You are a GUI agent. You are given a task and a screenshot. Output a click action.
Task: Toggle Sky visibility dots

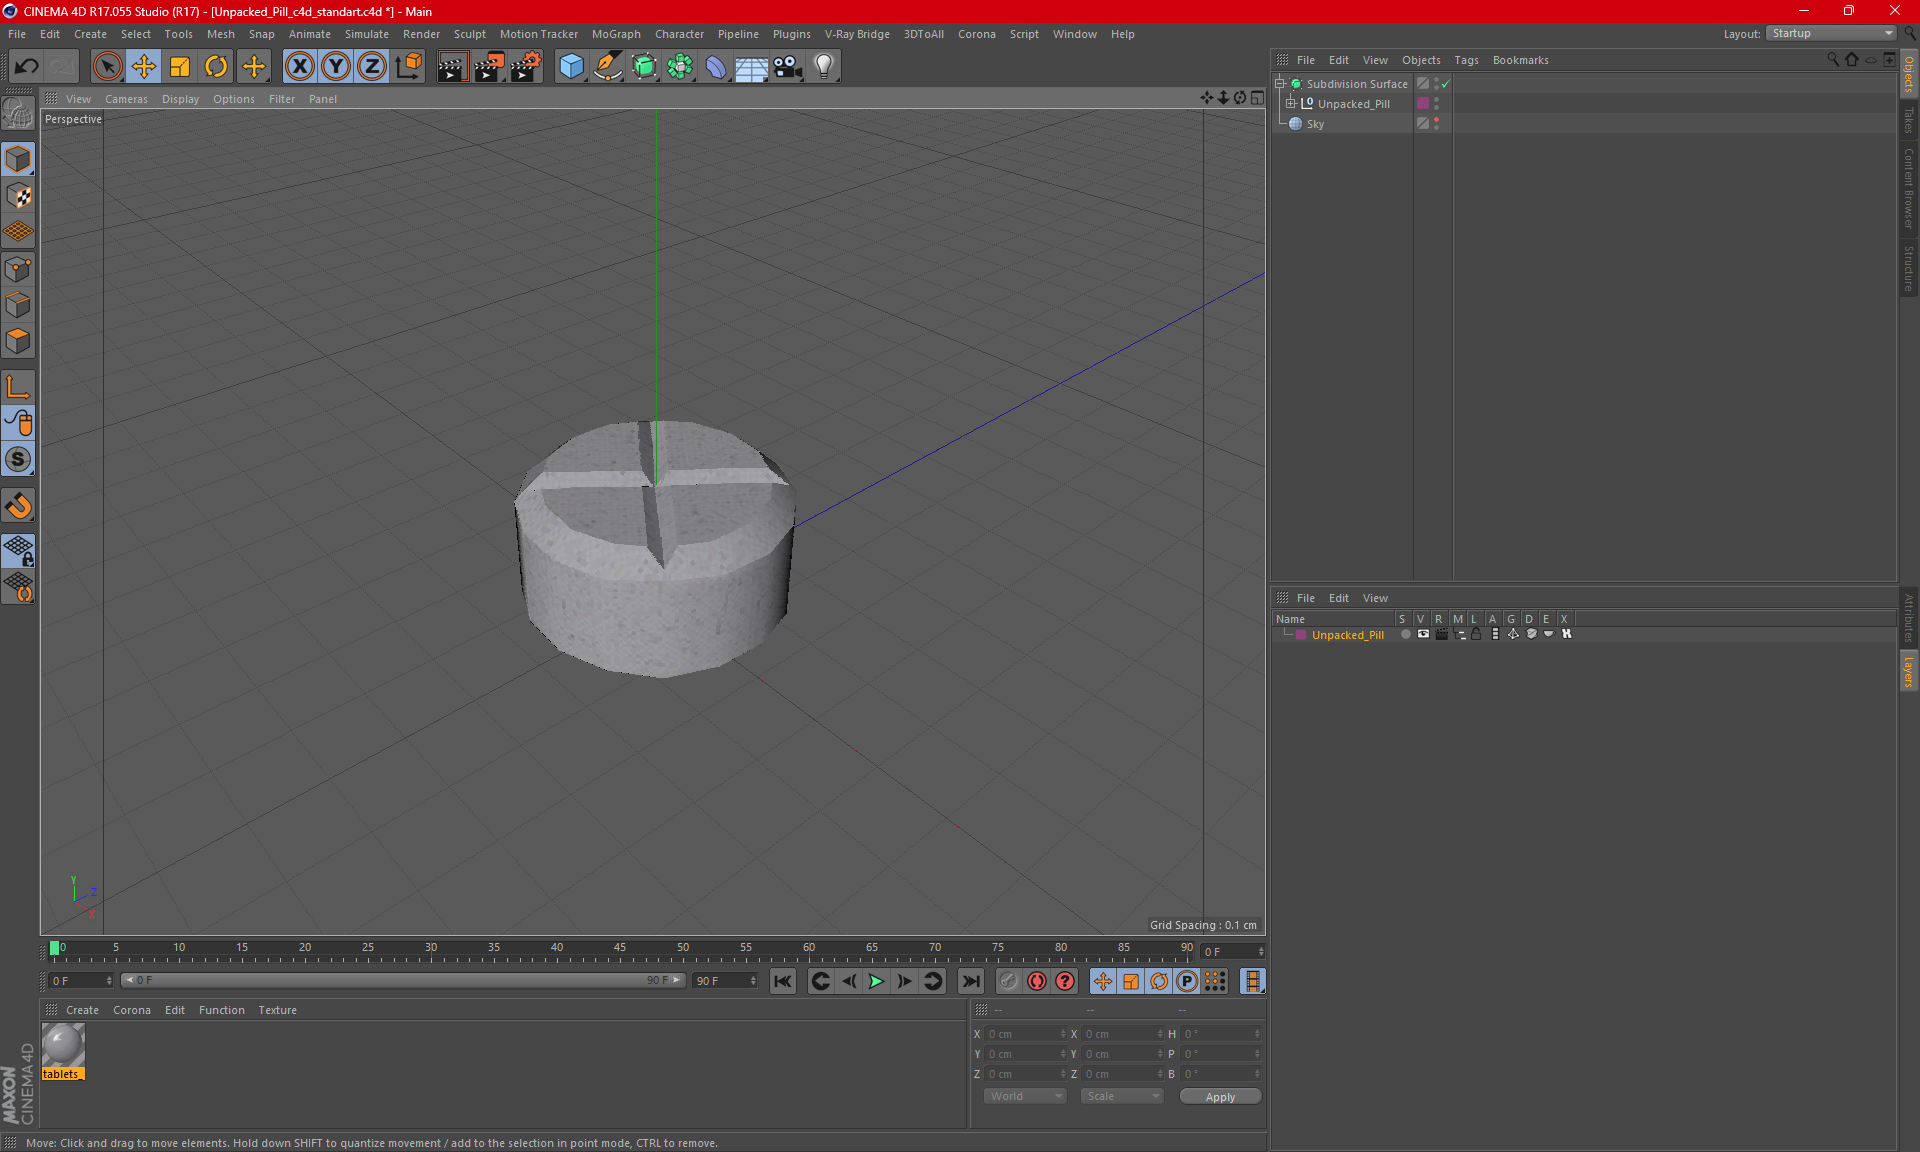tap(1437, 123)
